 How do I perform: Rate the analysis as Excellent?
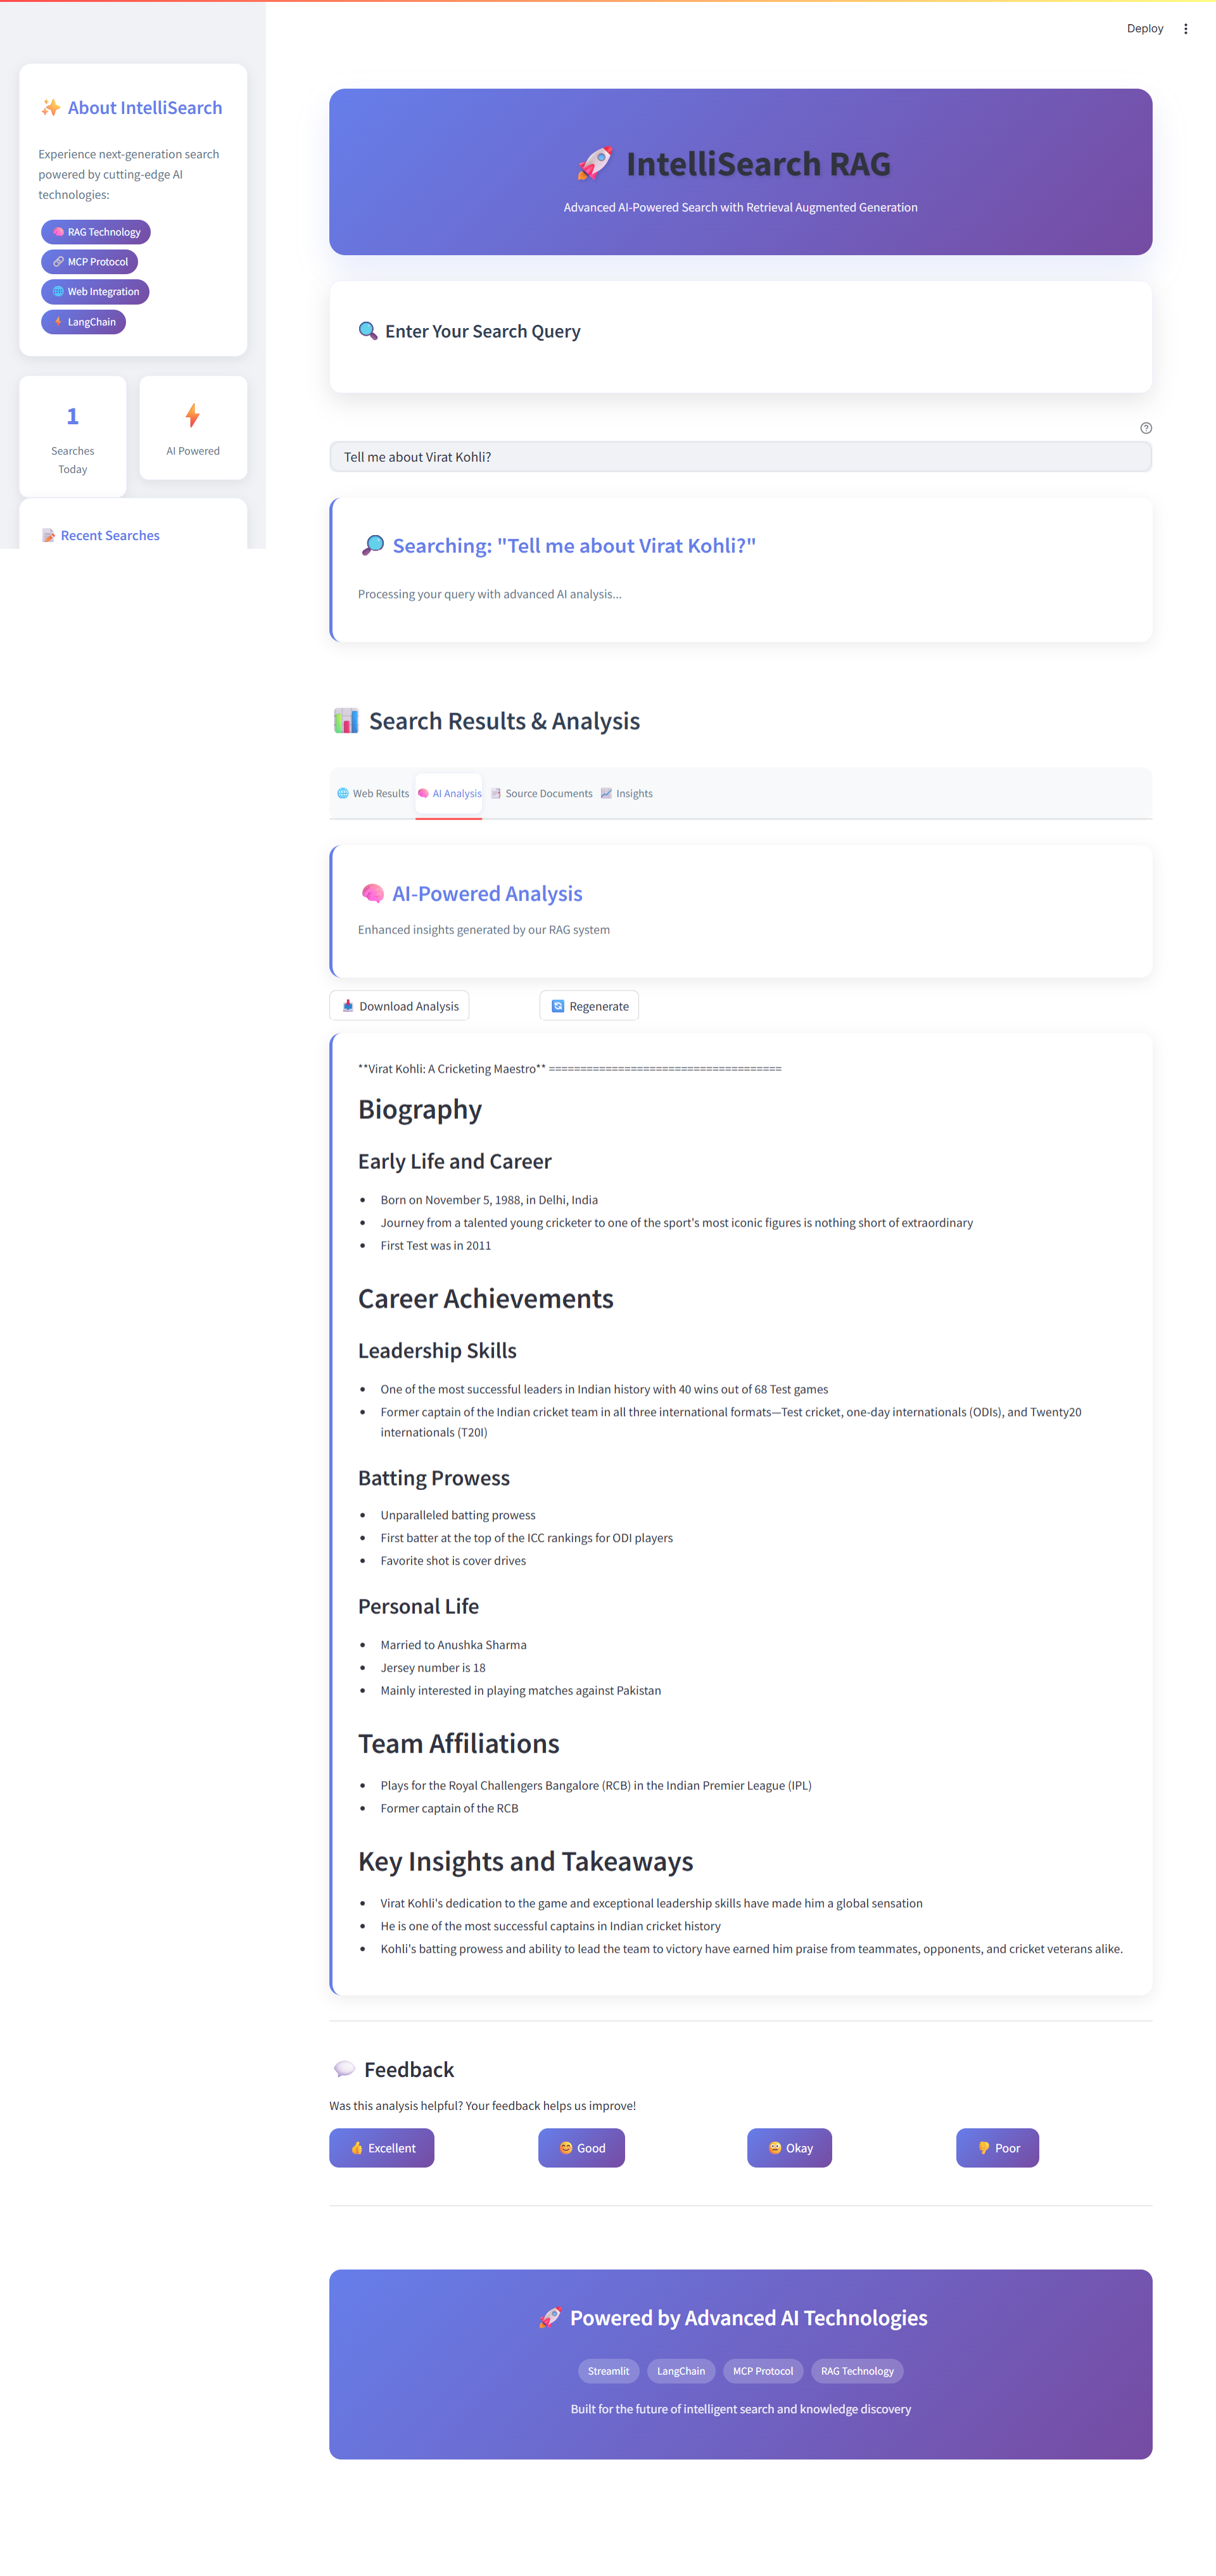pos(382,2148)
